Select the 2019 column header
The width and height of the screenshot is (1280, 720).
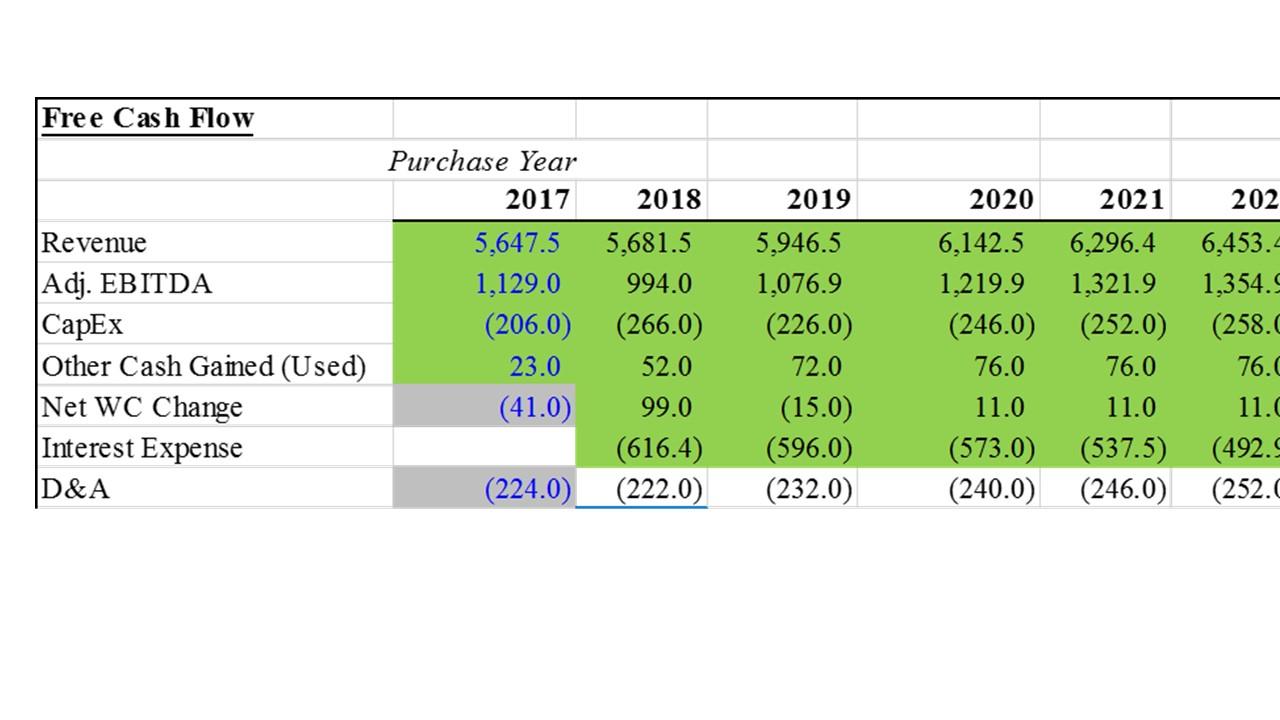click(x=782, y=200)
